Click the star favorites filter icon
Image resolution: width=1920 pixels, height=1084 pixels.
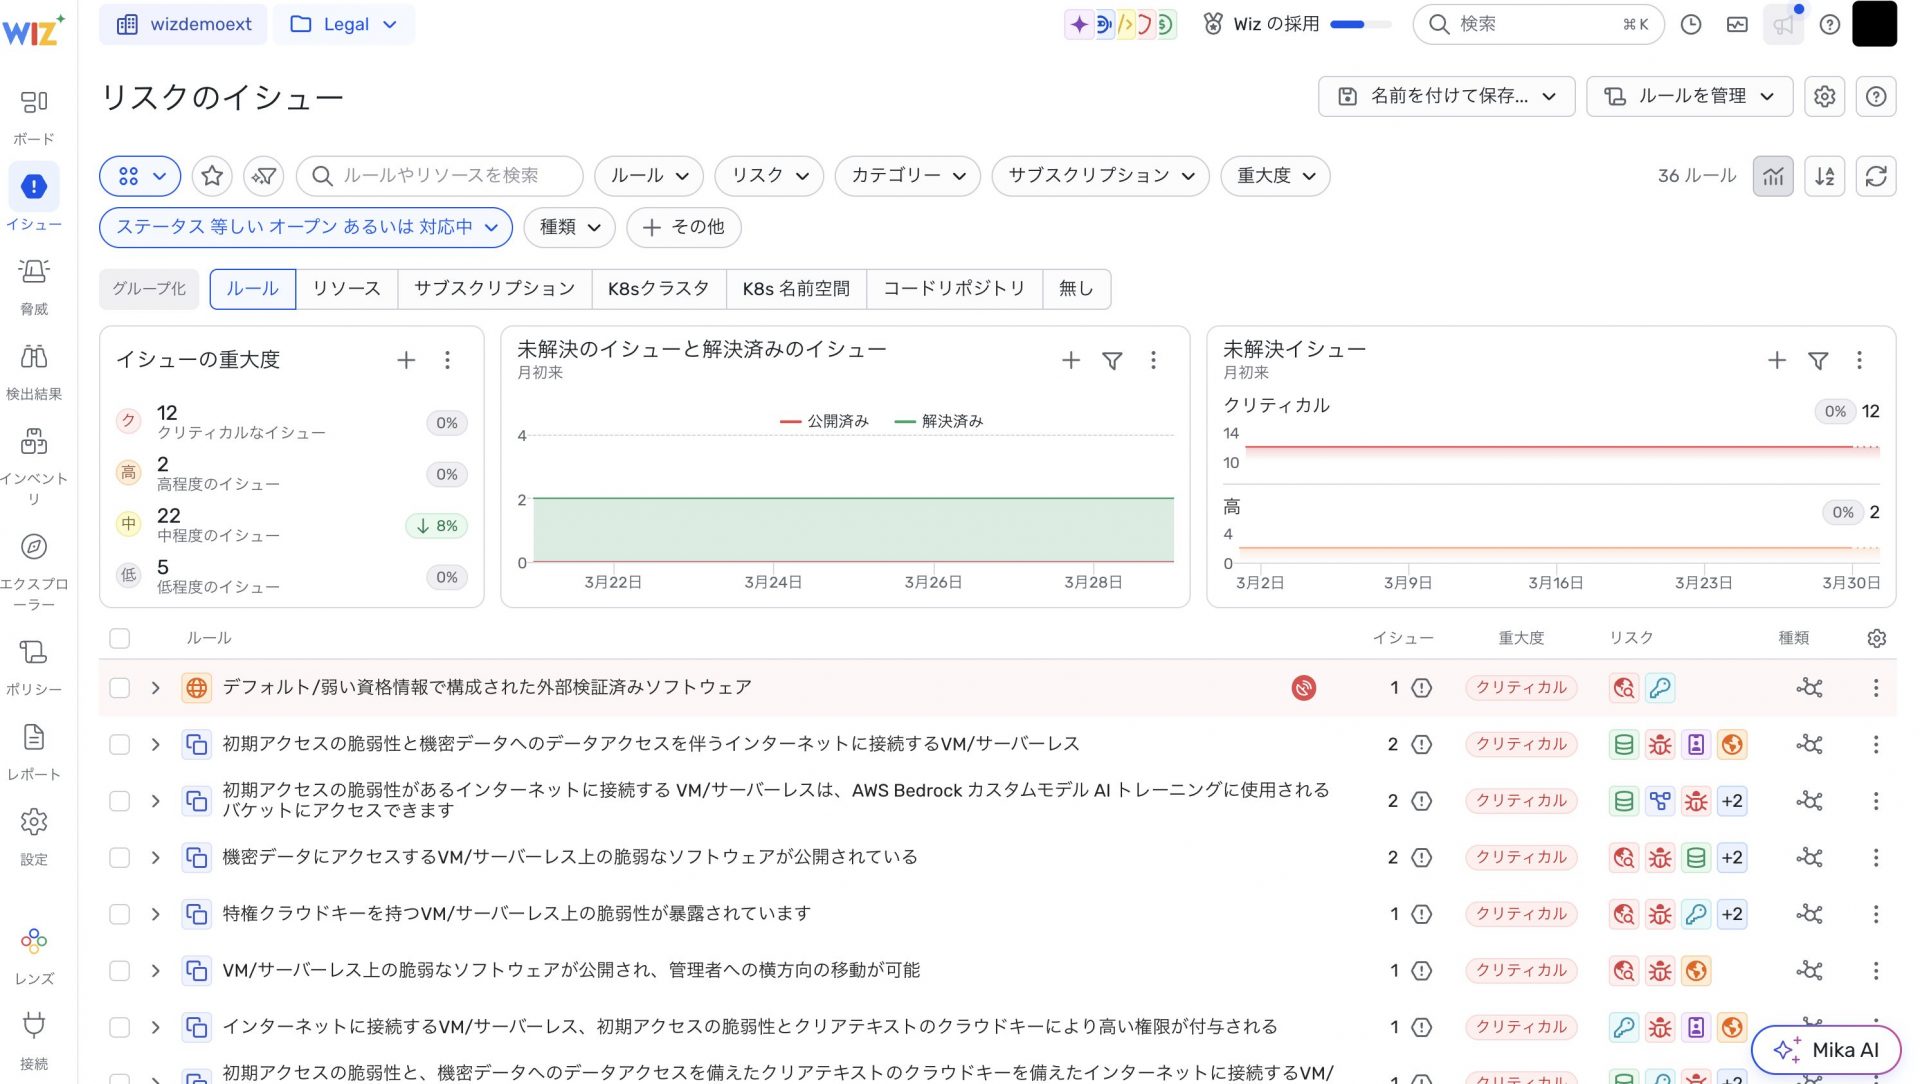coord(212,176)
